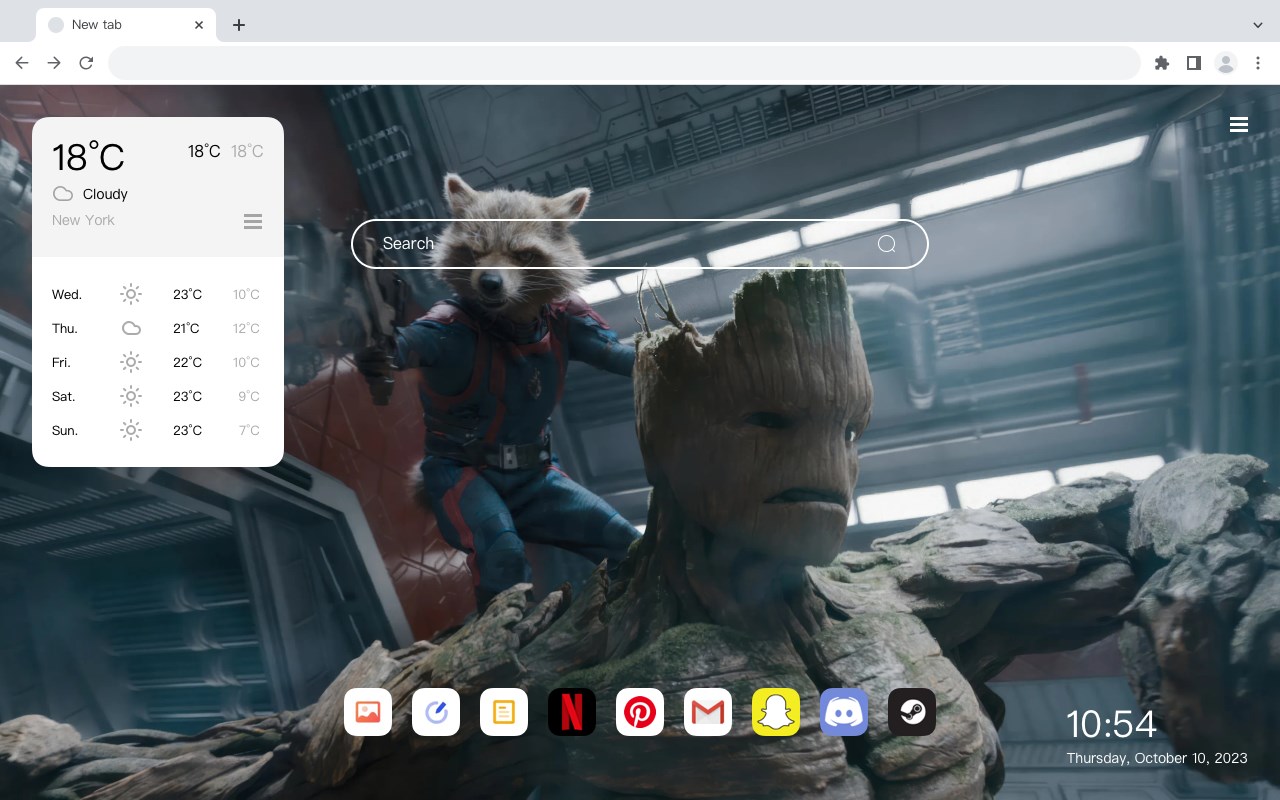The height and width of the screenshot is (800, 1280).
Task: Open Chrome extensions puzzle icon
Action: point(1161,63)
